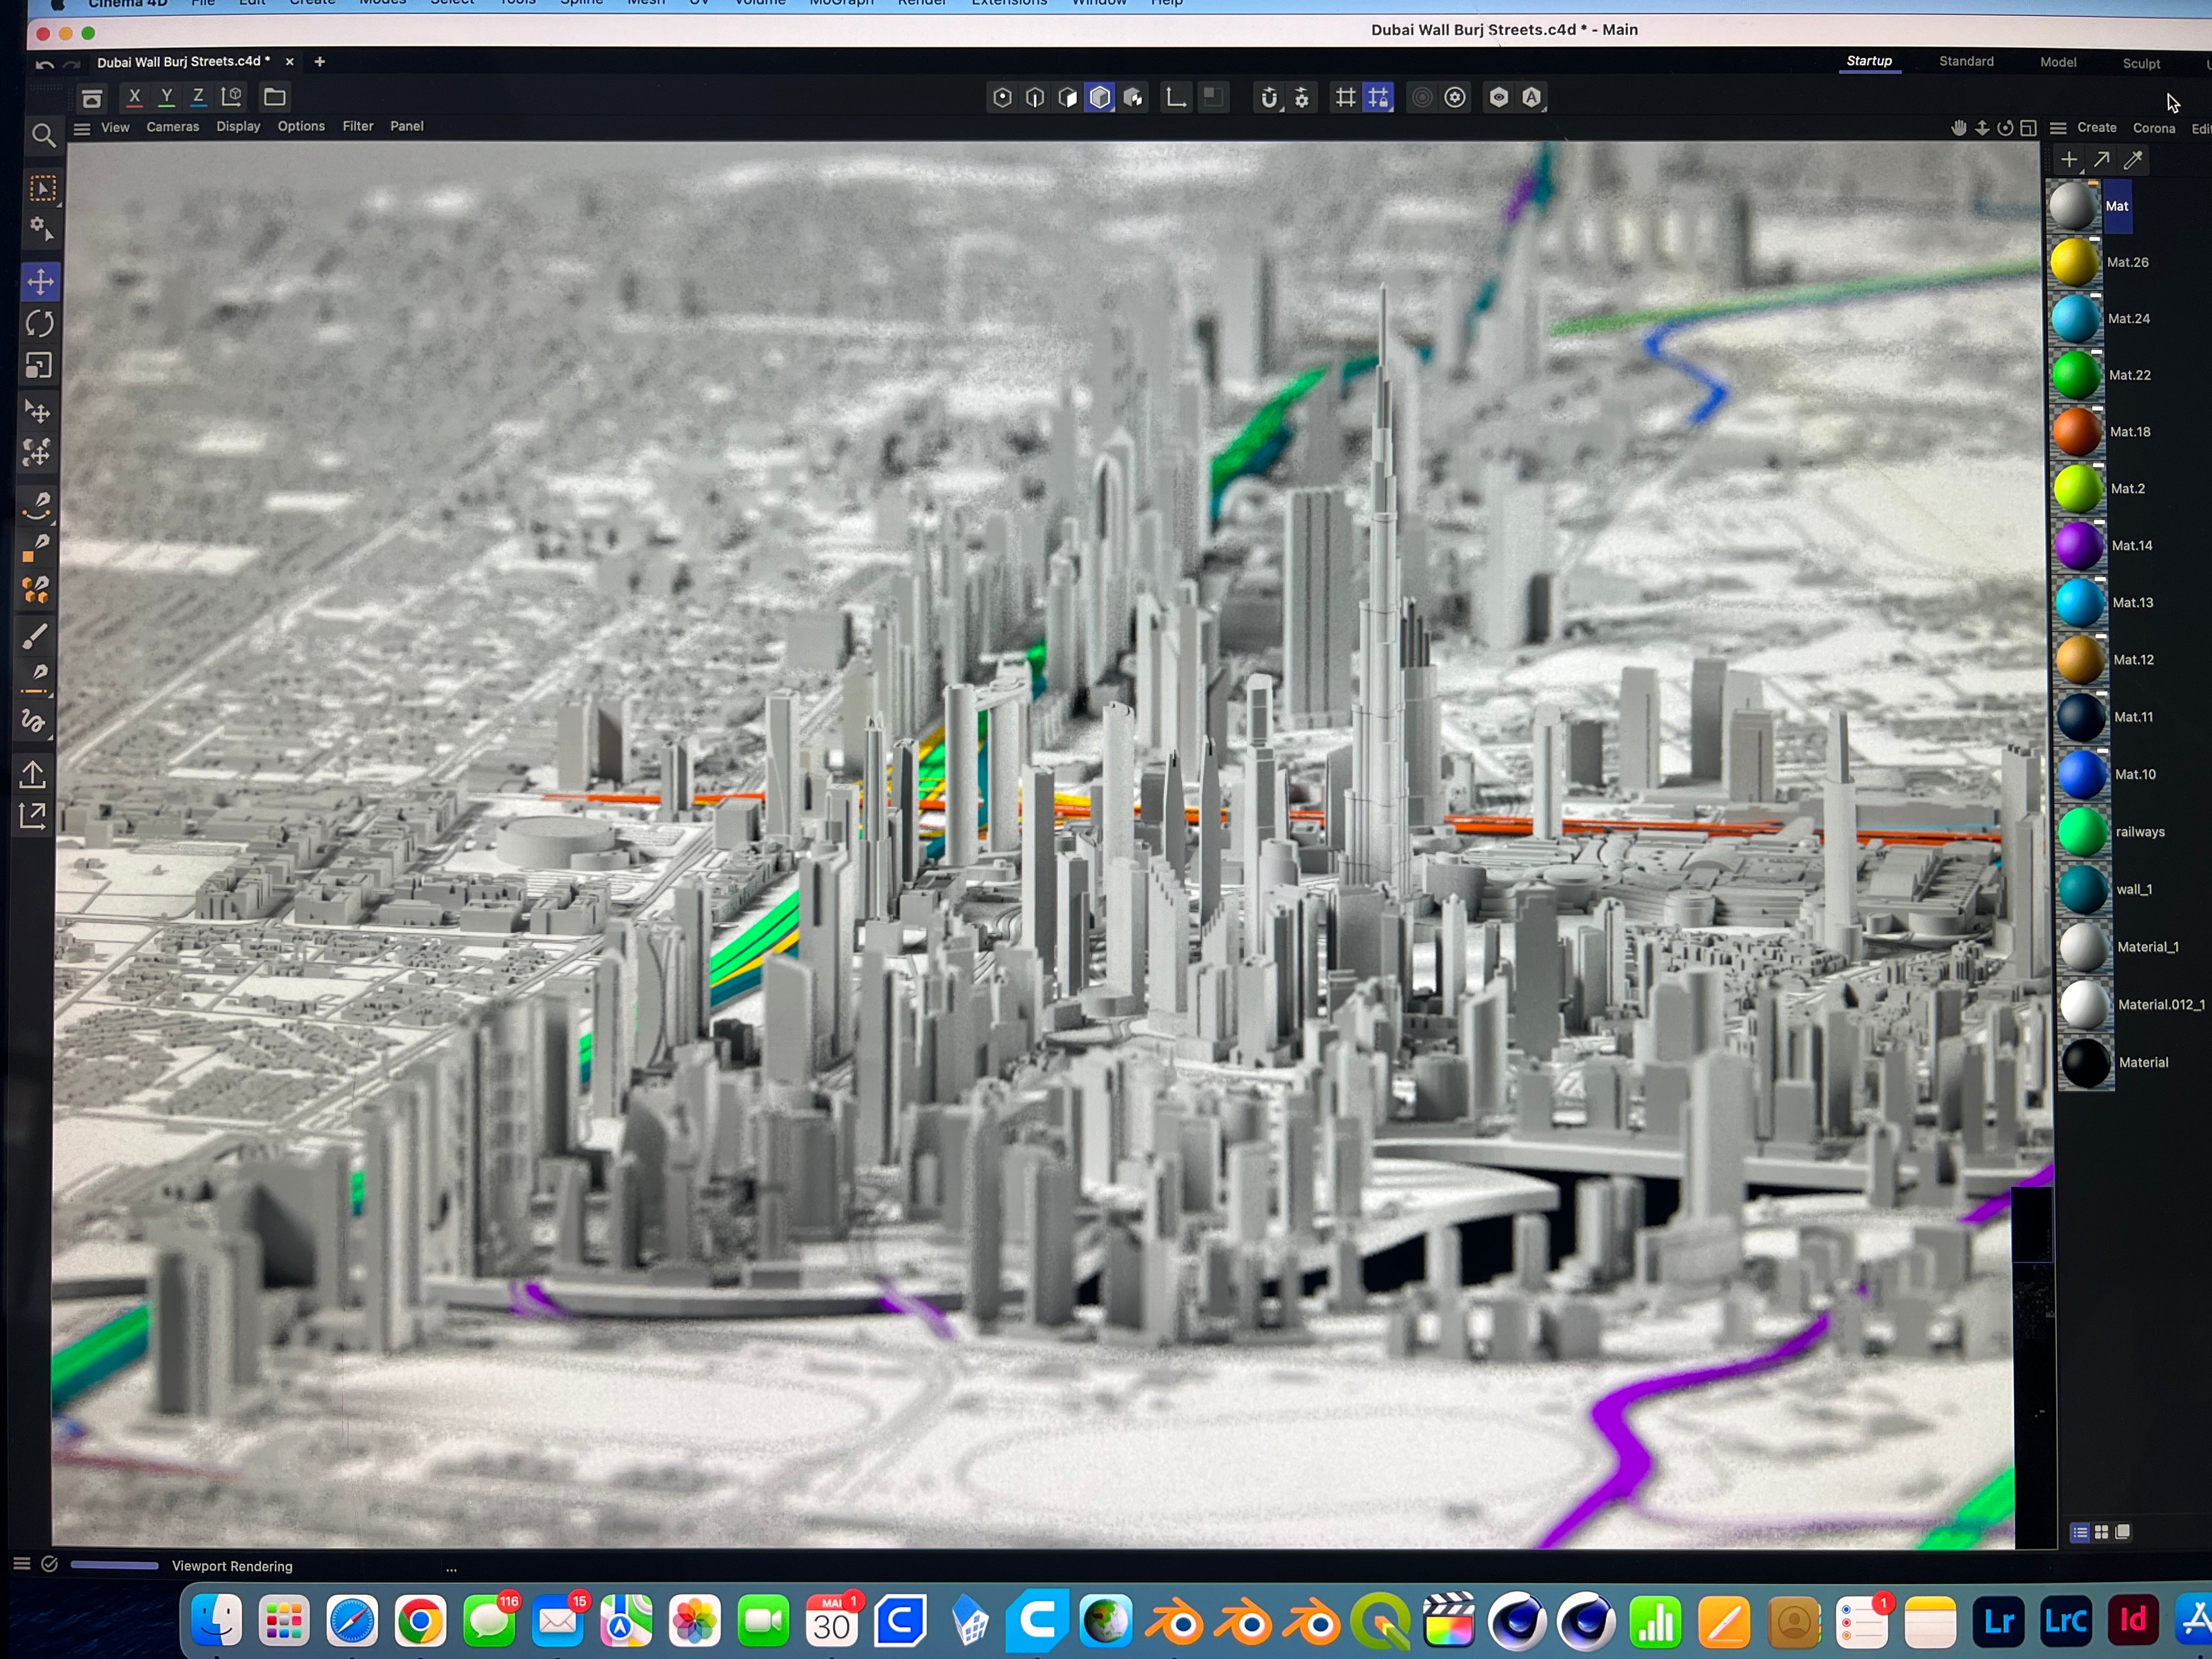Toggle the Y axis lock
2212x1659 pixels.
[x=166, y=97]
